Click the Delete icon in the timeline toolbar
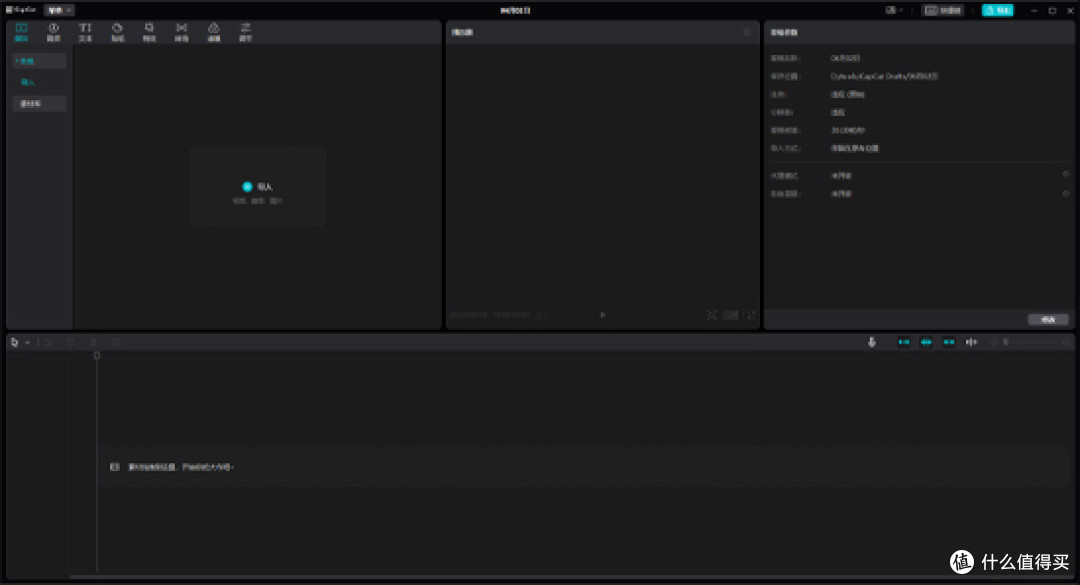The image size is (1080, 585). point(116,342)
